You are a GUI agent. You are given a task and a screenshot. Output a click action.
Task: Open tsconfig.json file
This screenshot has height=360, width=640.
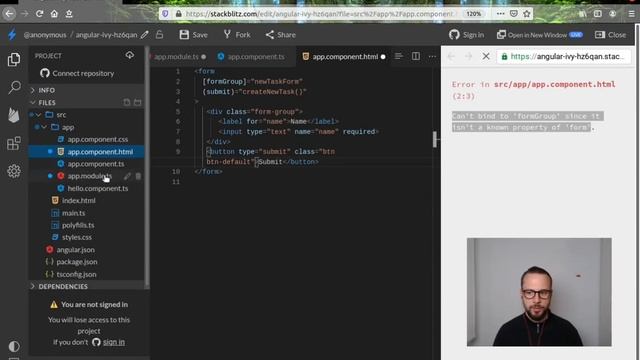coord(76,274)
